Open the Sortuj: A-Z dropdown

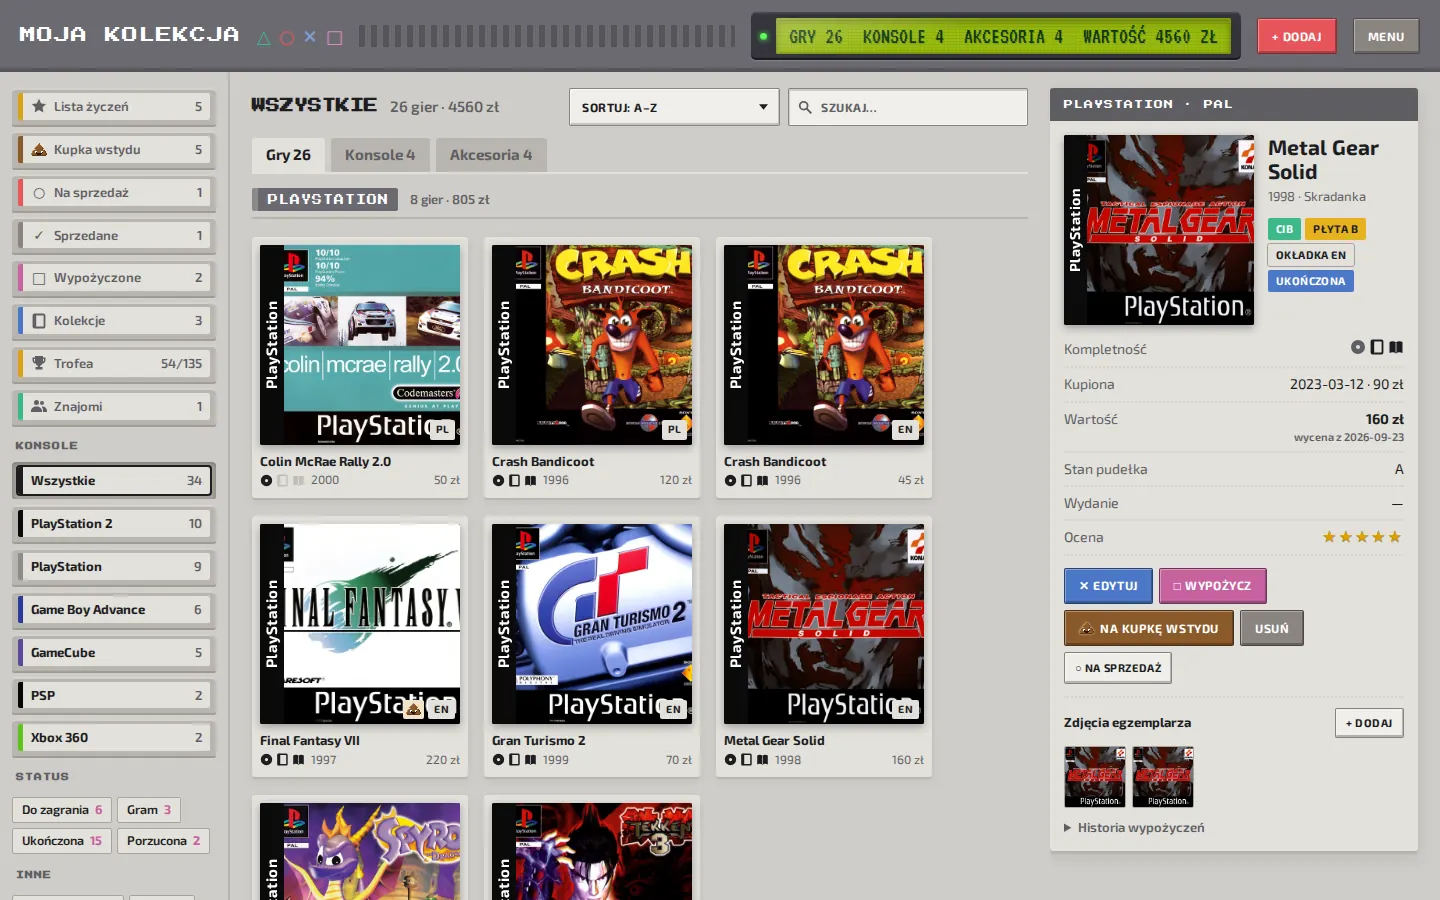(674, 107)
